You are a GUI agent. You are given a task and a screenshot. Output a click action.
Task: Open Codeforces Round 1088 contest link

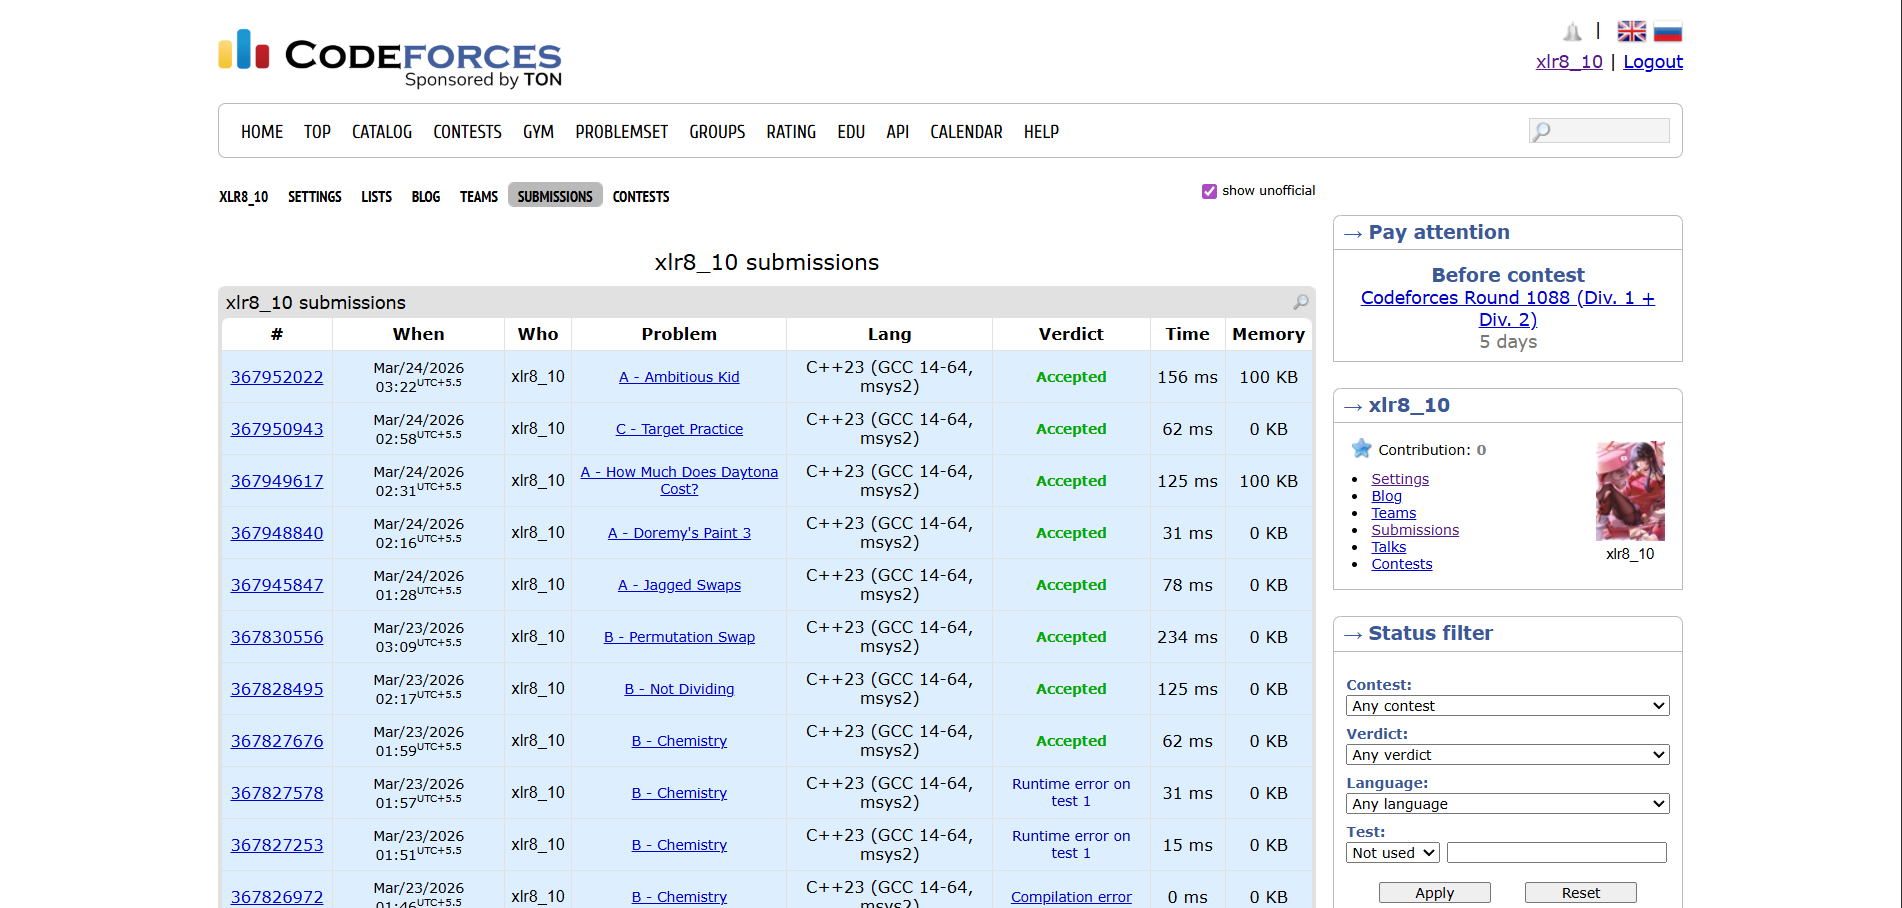[1507, 308]
